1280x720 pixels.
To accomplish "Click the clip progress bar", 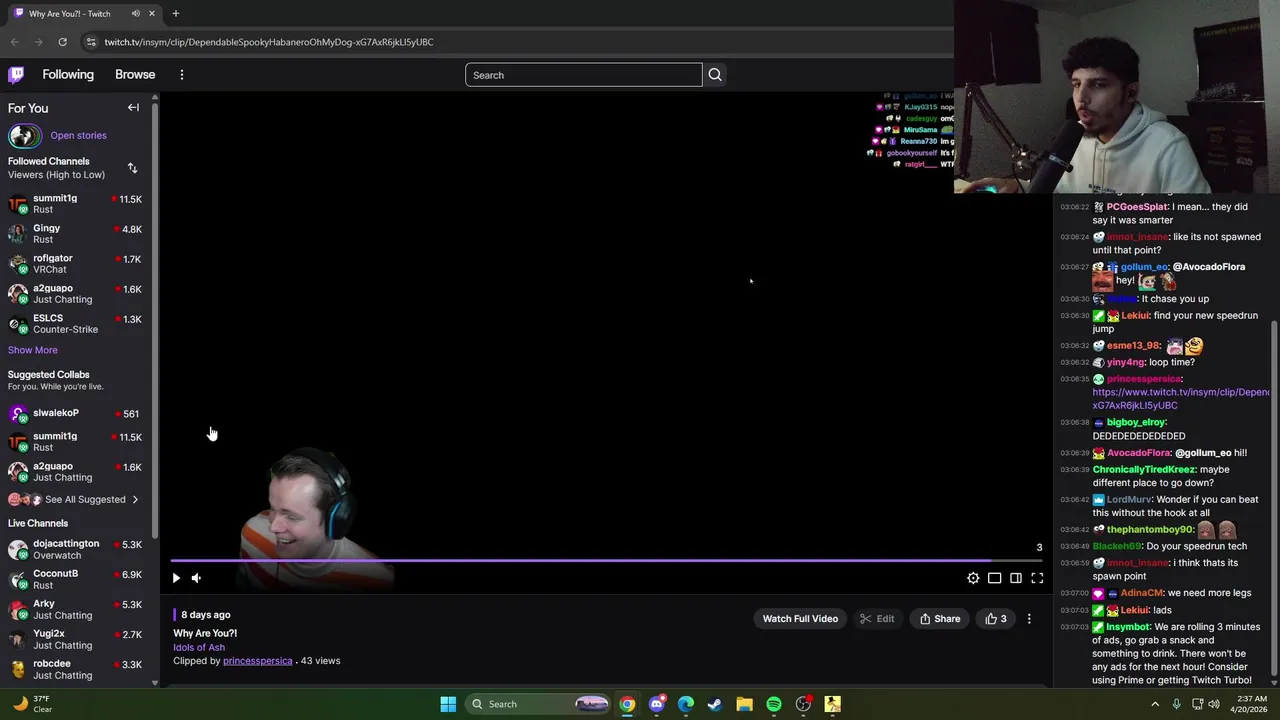I will [x=607, y=561].
